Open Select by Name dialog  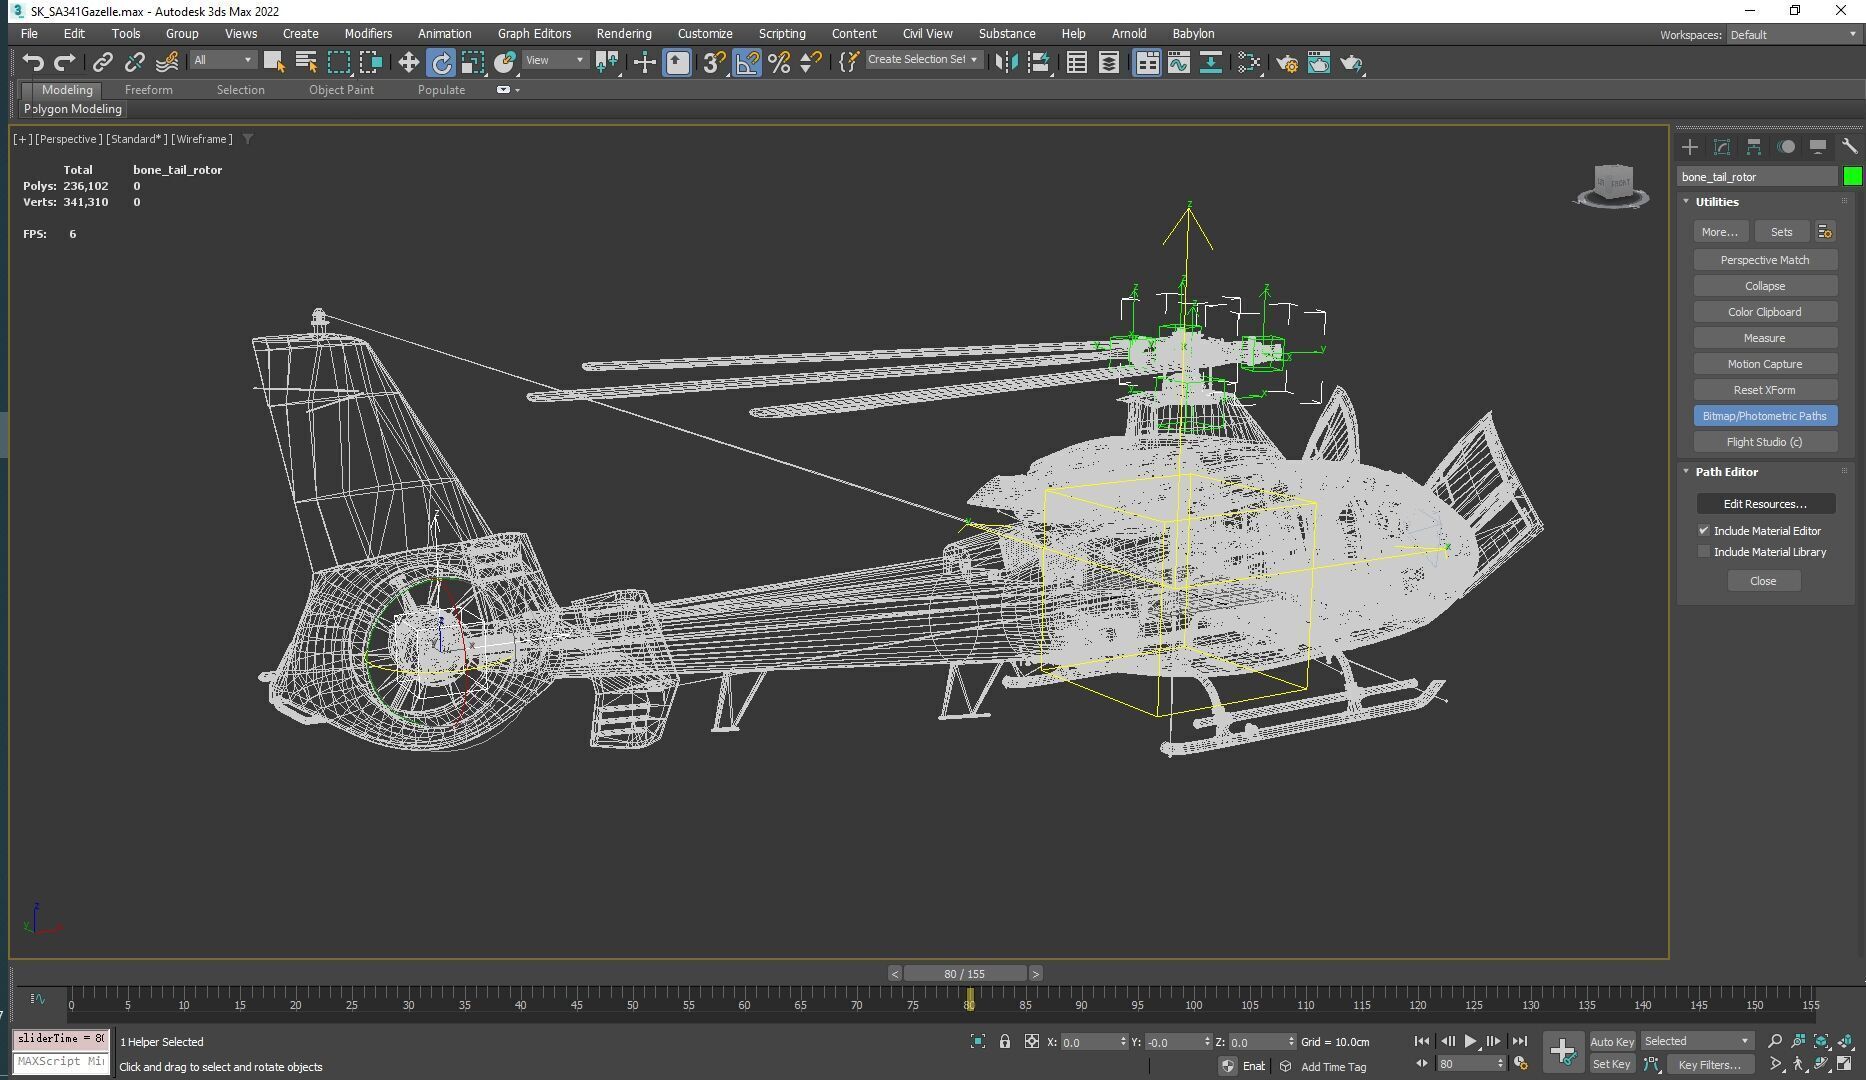click(306, 62)
